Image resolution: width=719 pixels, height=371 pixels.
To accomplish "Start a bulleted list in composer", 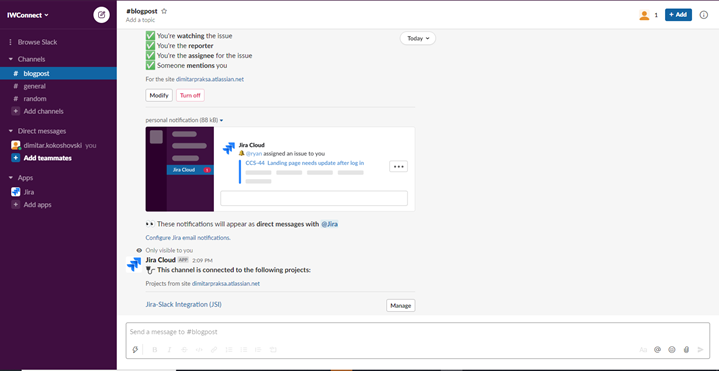I will 243,349.
